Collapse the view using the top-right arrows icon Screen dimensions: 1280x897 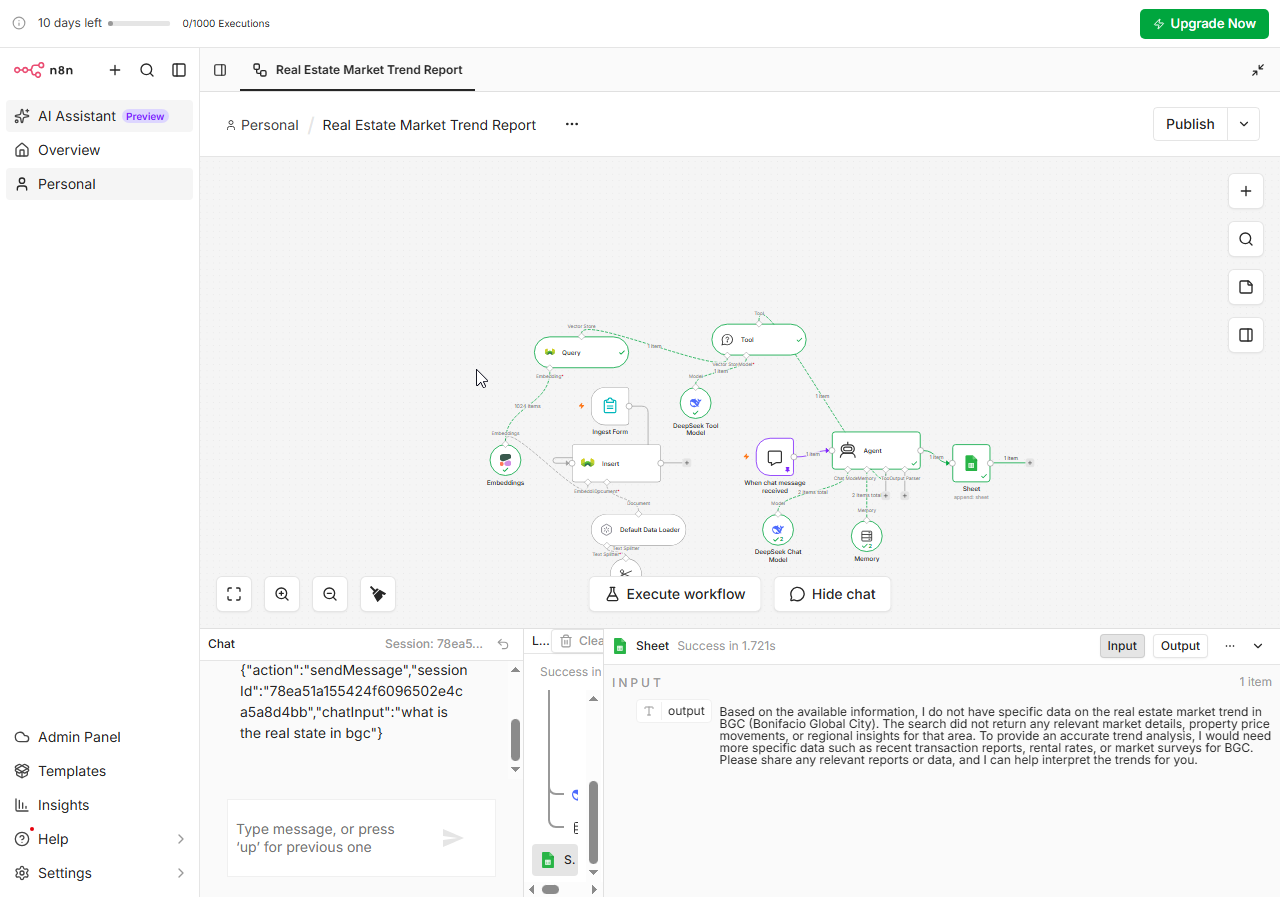pos(1258,70)
